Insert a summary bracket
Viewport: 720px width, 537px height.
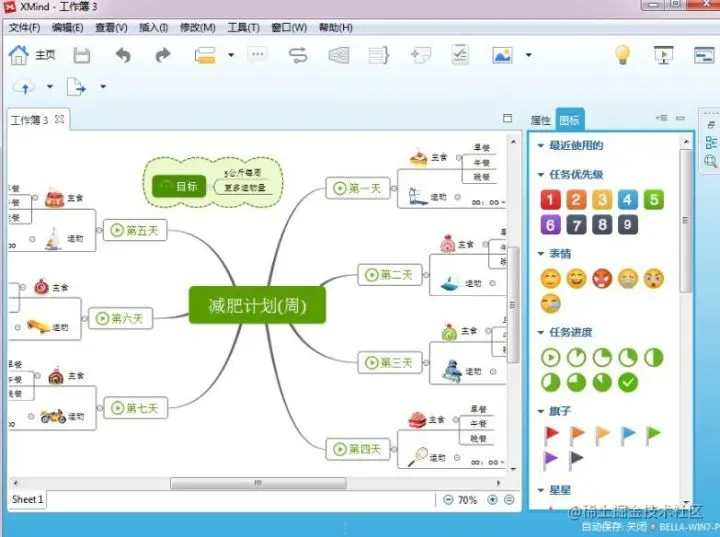point(379,56)
